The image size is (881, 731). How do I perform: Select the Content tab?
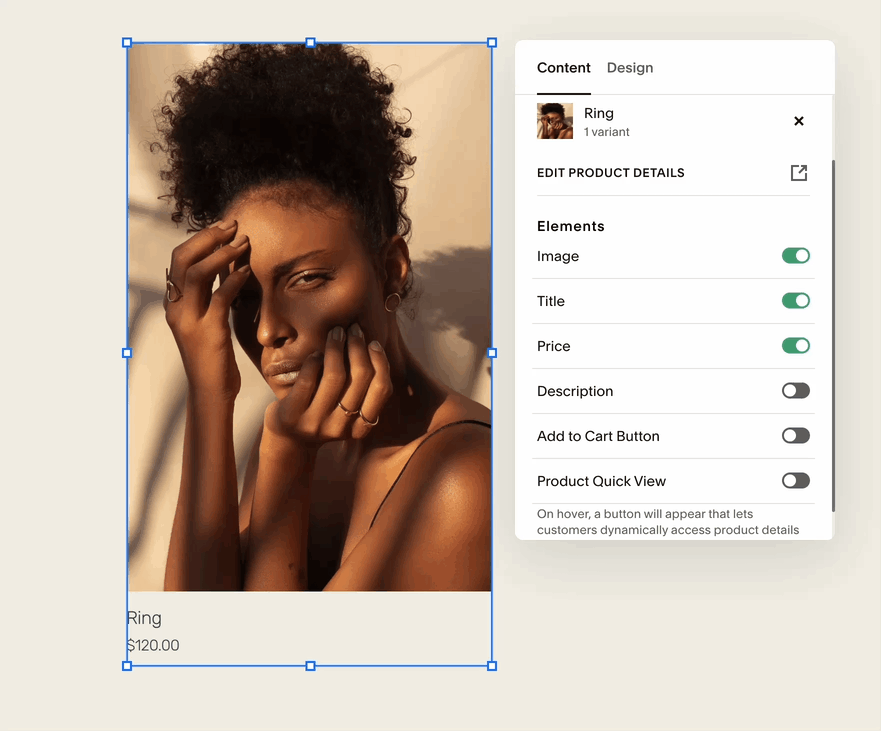(564, 68)
